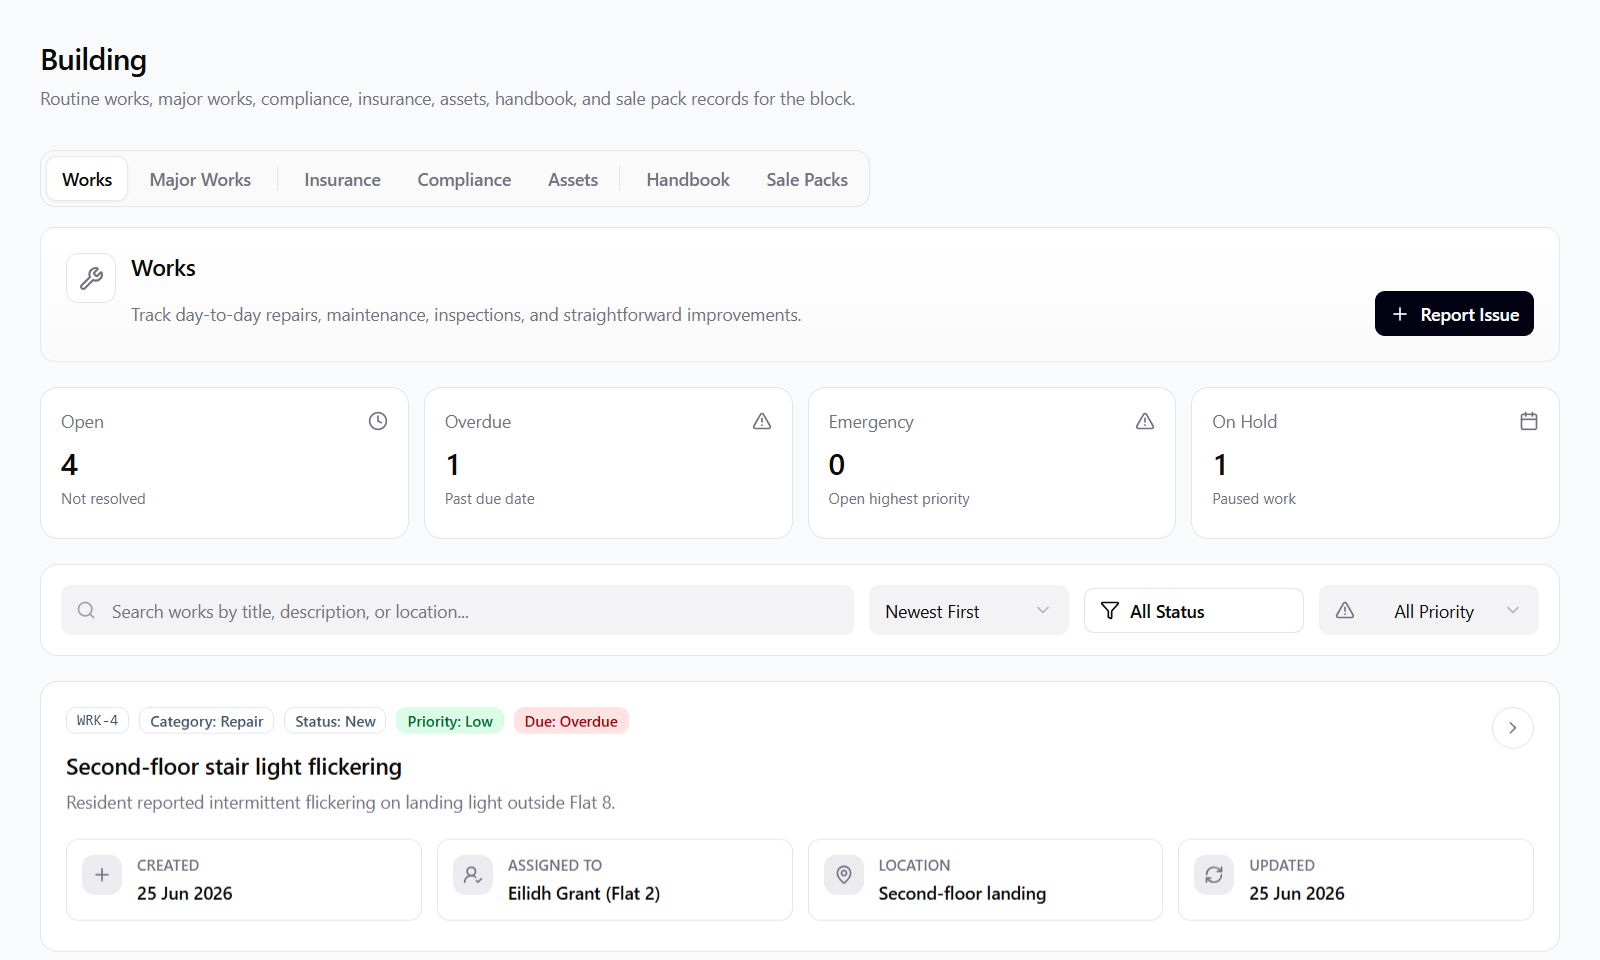1600x960 pixels.
Task: Click the map pin icon in Location tile
Action: (x=844, y=875)
